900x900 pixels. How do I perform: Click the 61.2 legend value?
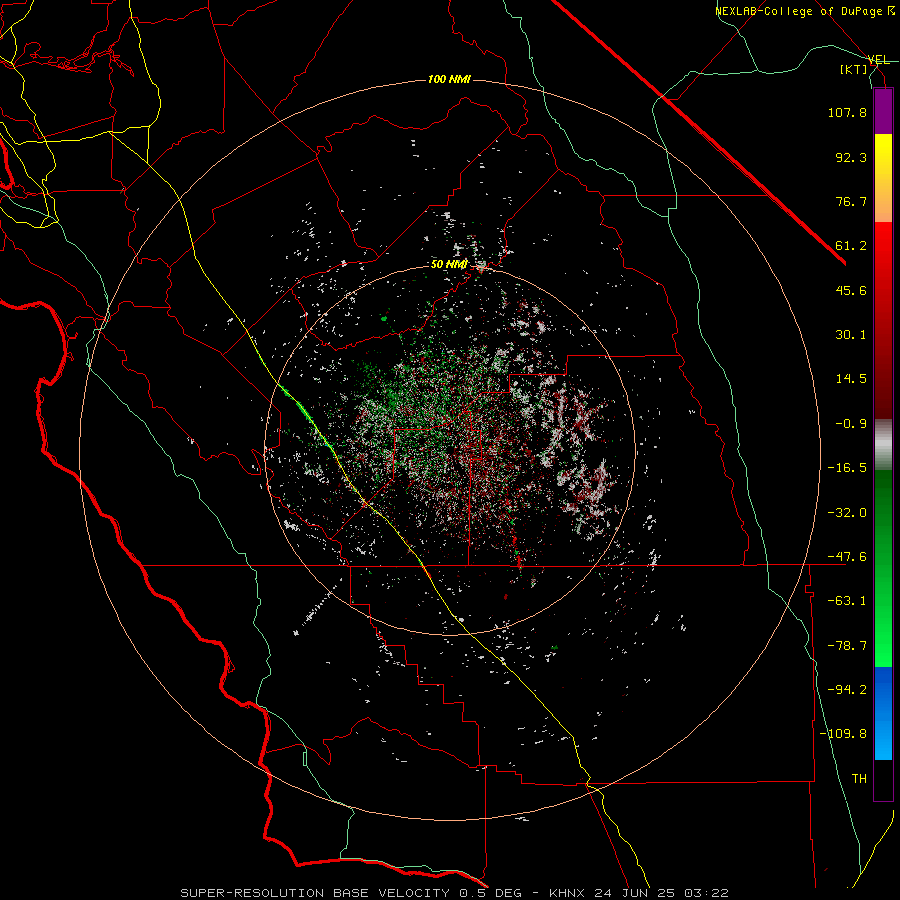click(x=851, y=246)
